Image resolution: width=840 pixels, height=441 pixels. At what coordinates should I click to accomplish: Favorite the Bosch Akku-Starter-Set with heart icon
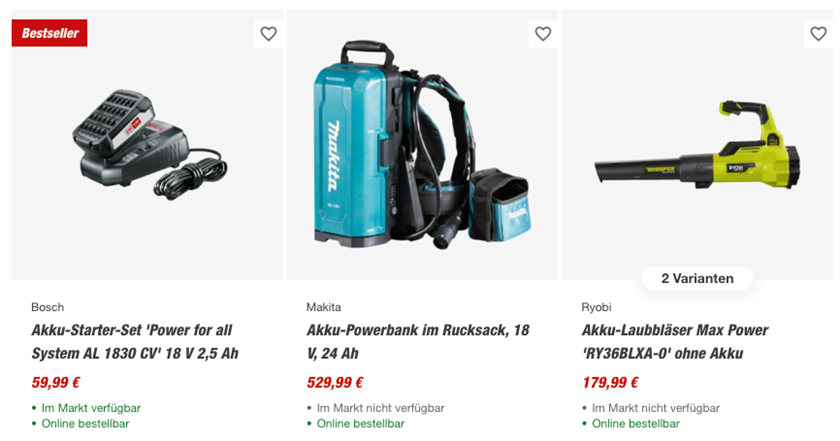(268, 34)
